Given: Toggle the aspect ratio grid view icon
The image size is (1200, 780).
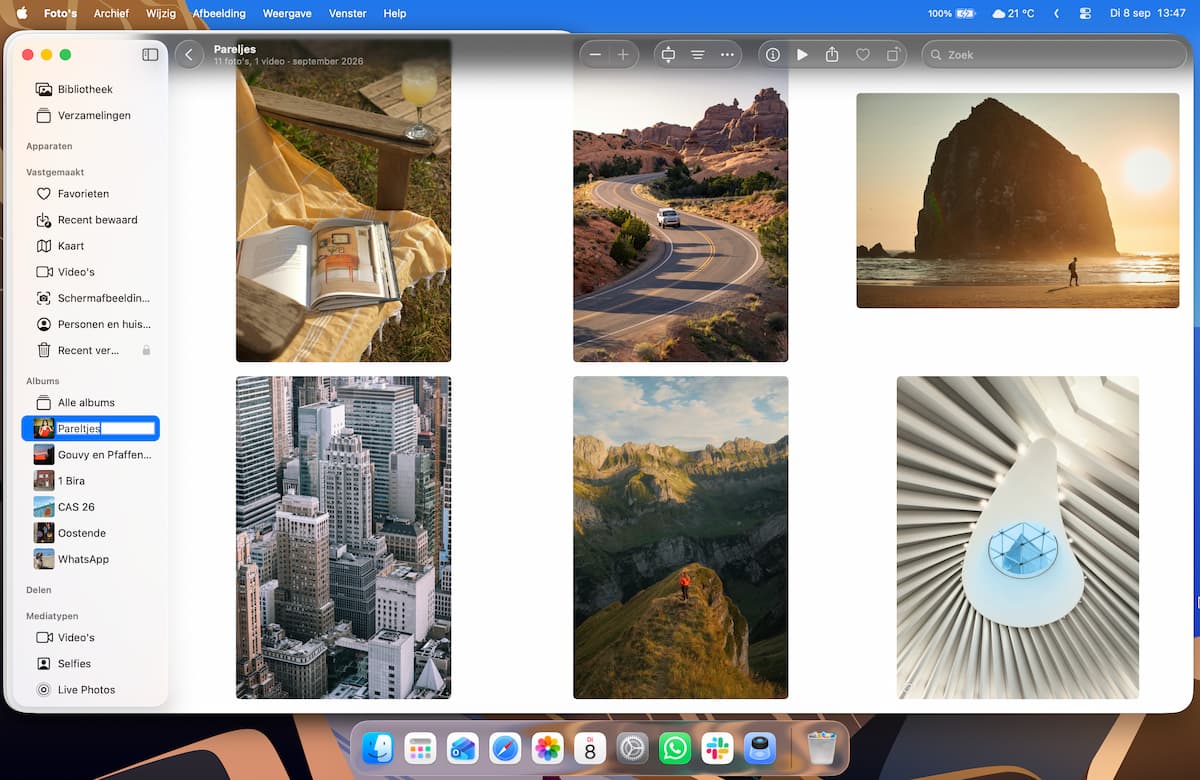Looking at the screenshot, I should point(669,55).
